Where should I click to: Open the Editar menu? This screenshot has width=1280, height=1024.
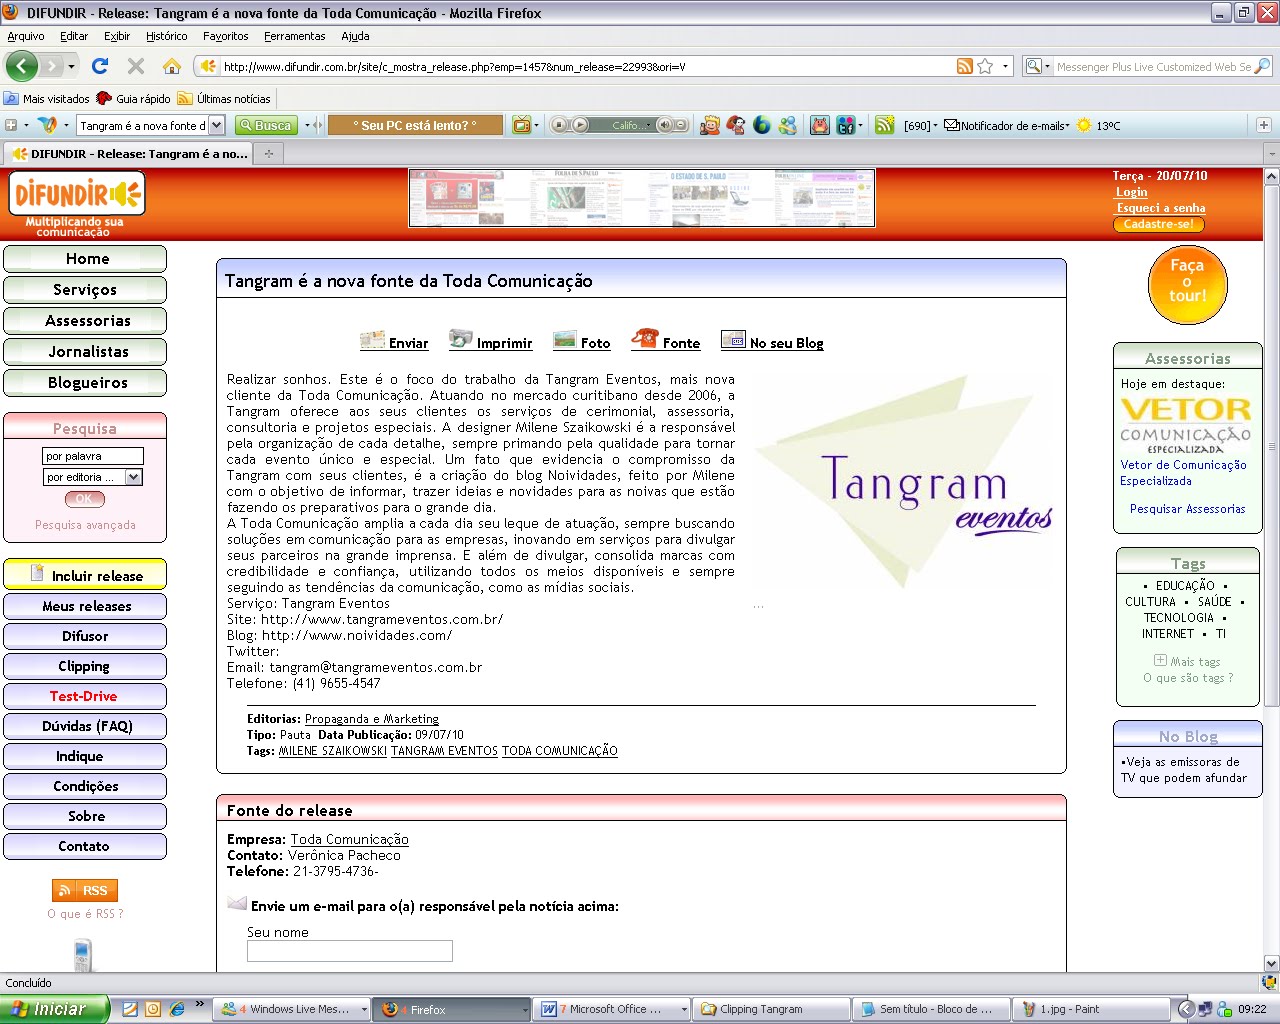74,36
